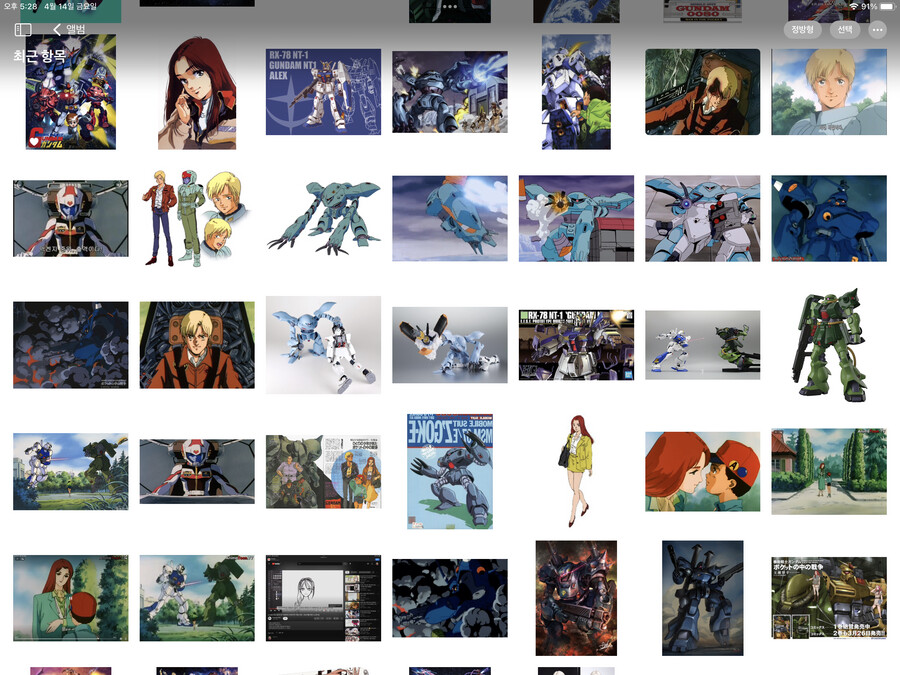Open the woman in yellow jacket full-body thumbnail
The height and width of the screenshot is (675, 900).
pyautogui.click(x=576, y=471)
